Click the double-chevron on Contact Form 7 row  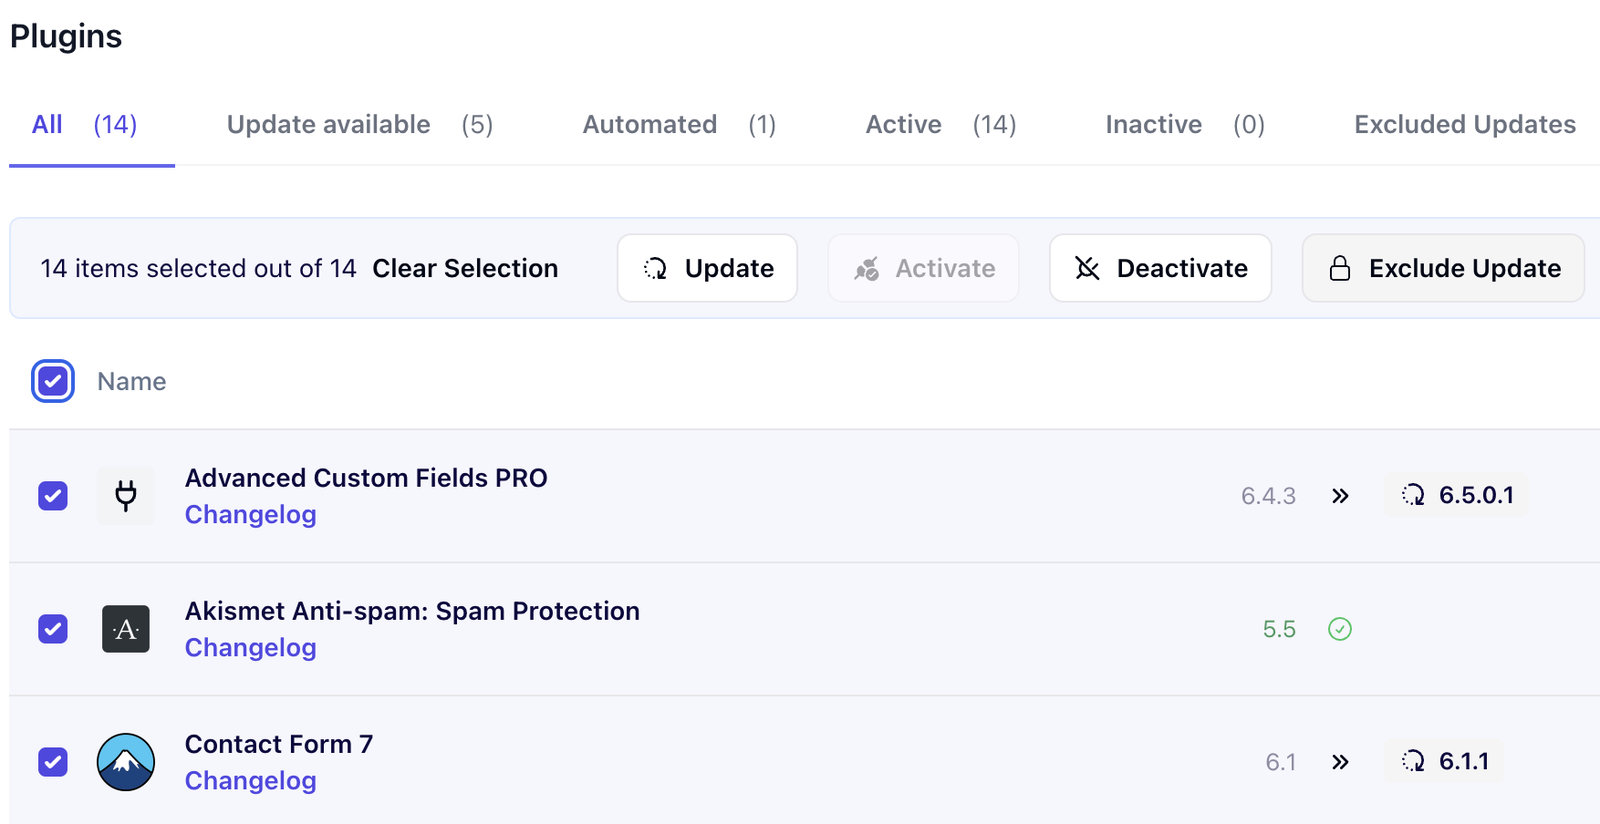[1341, 761]
